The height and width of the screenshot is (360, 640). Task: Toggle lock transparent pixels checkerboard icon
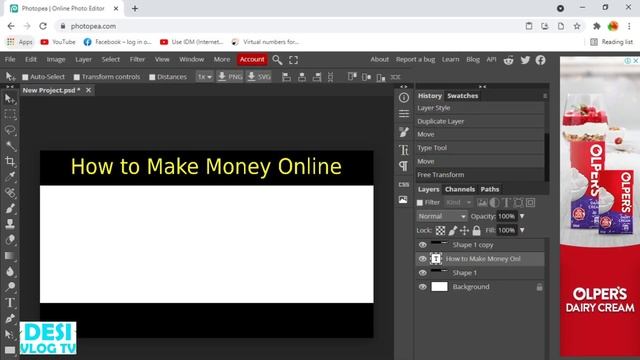point(440,231)
